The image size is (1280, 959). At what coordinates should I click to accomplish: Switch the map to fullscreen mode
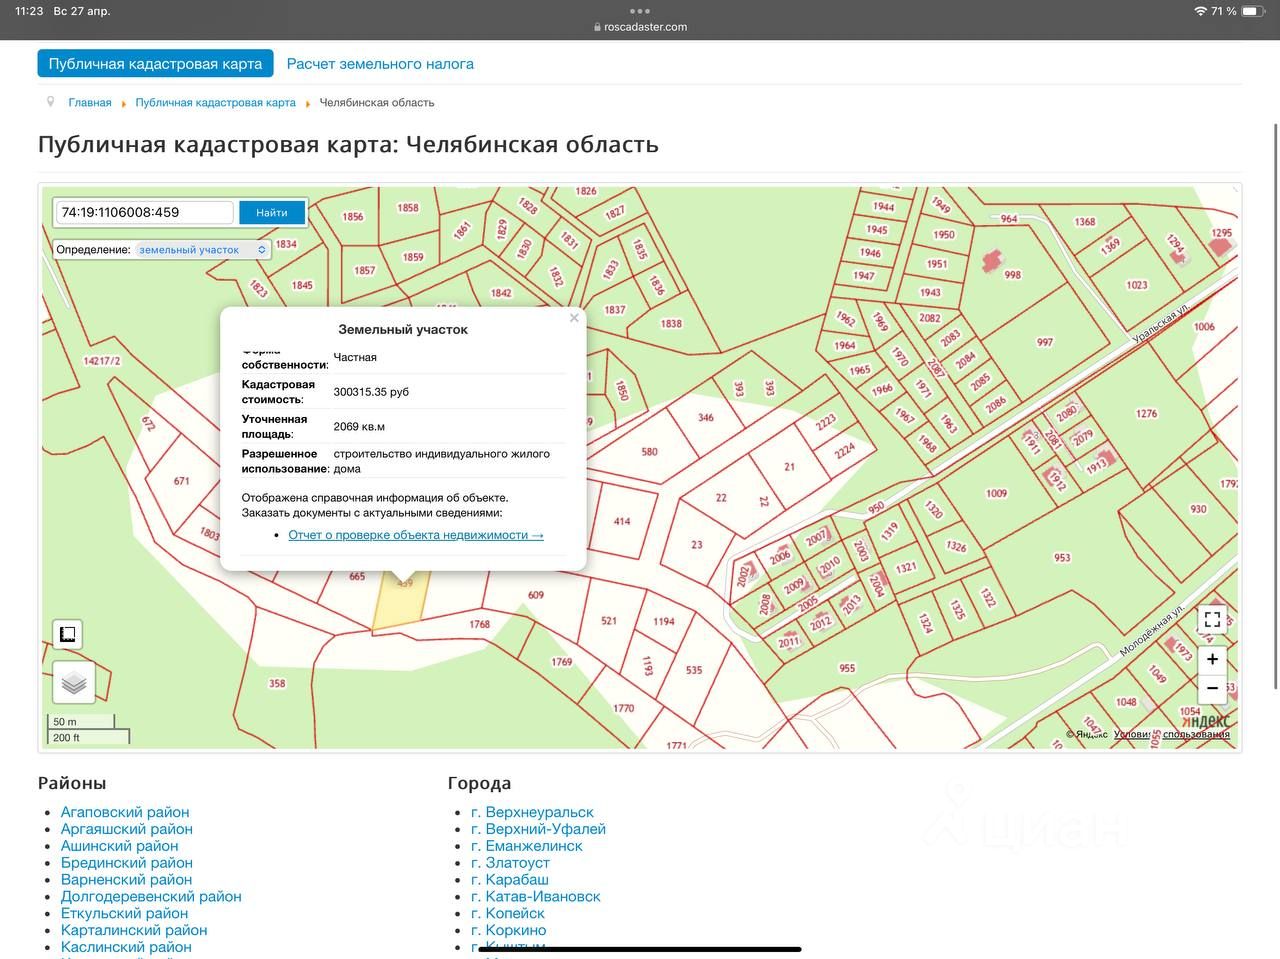click(x=1212, y=619)
